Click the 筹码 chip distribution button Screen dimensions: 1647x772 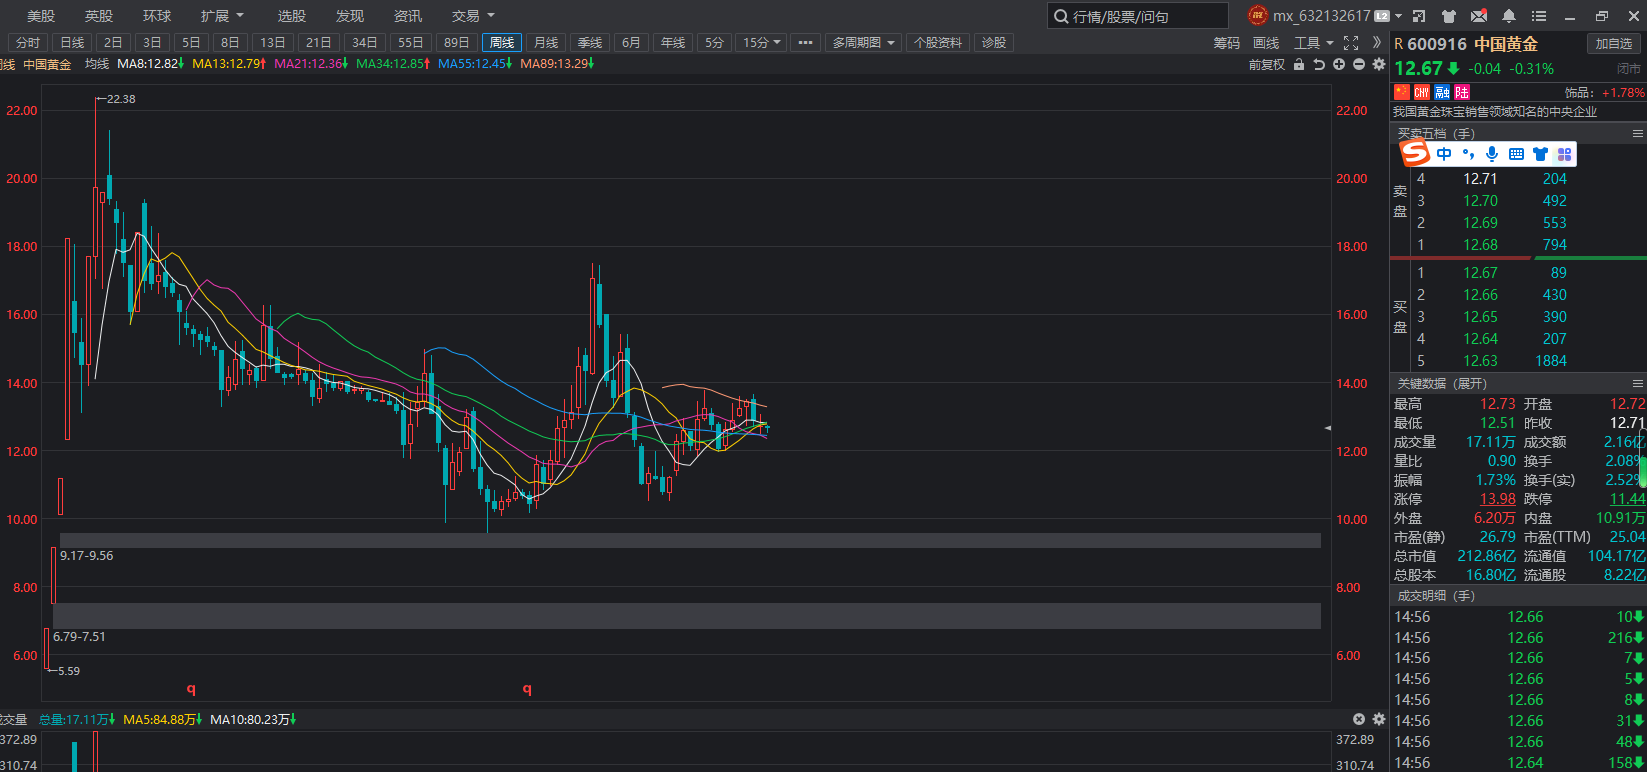[1227, 43]
